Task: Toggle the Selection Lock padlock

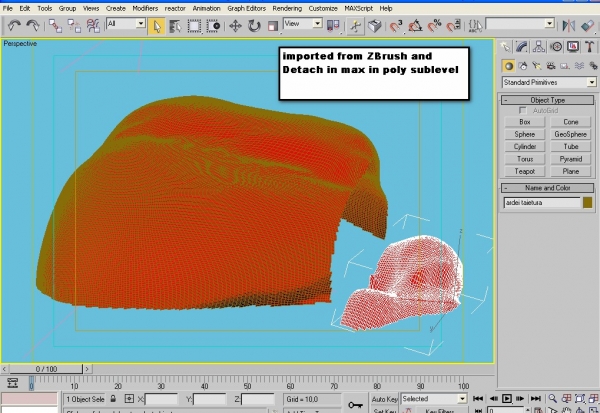Action: point(113,399)
